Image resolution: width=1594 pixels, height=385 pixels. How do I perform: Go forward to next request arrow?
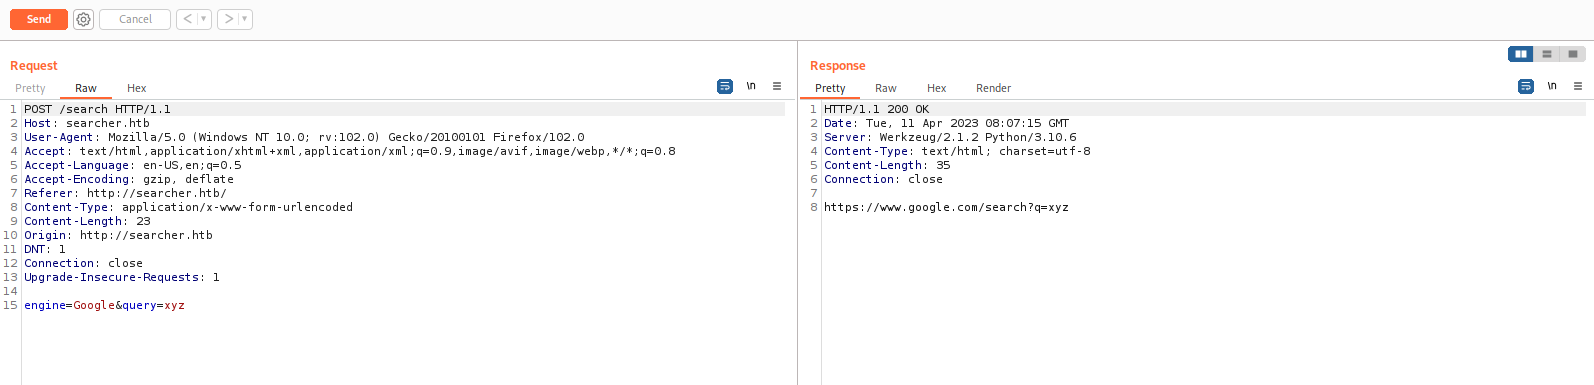click(228, 19)
